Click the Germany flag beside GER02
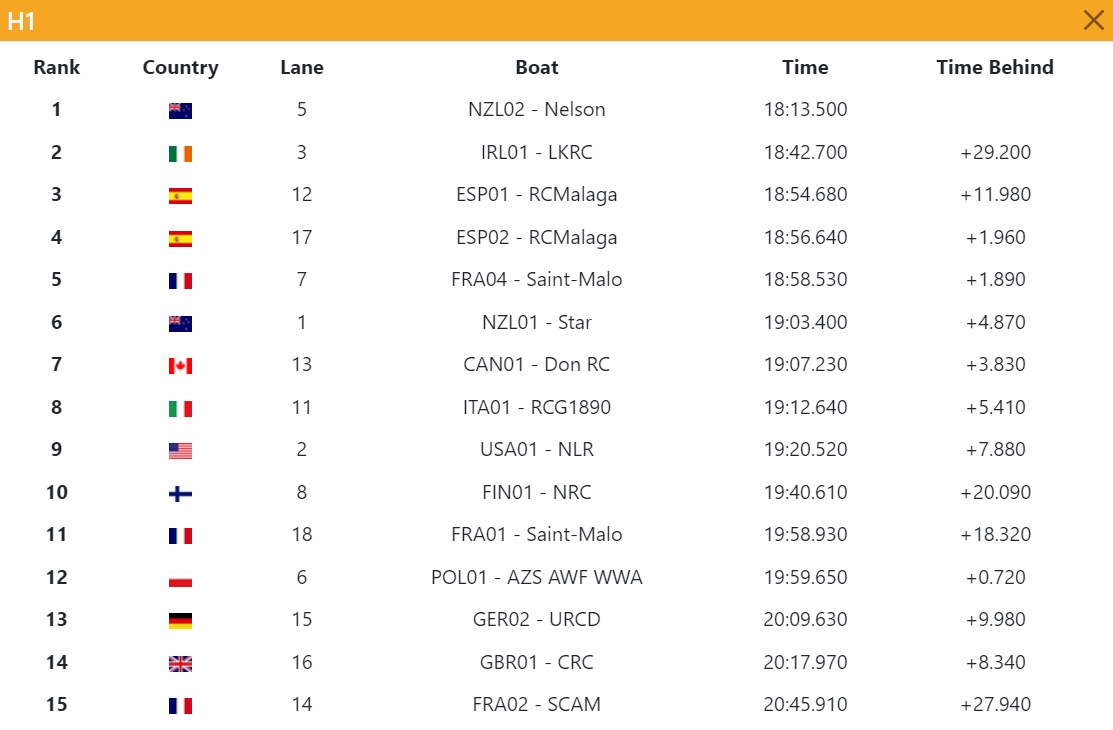 tap(180, 621)
